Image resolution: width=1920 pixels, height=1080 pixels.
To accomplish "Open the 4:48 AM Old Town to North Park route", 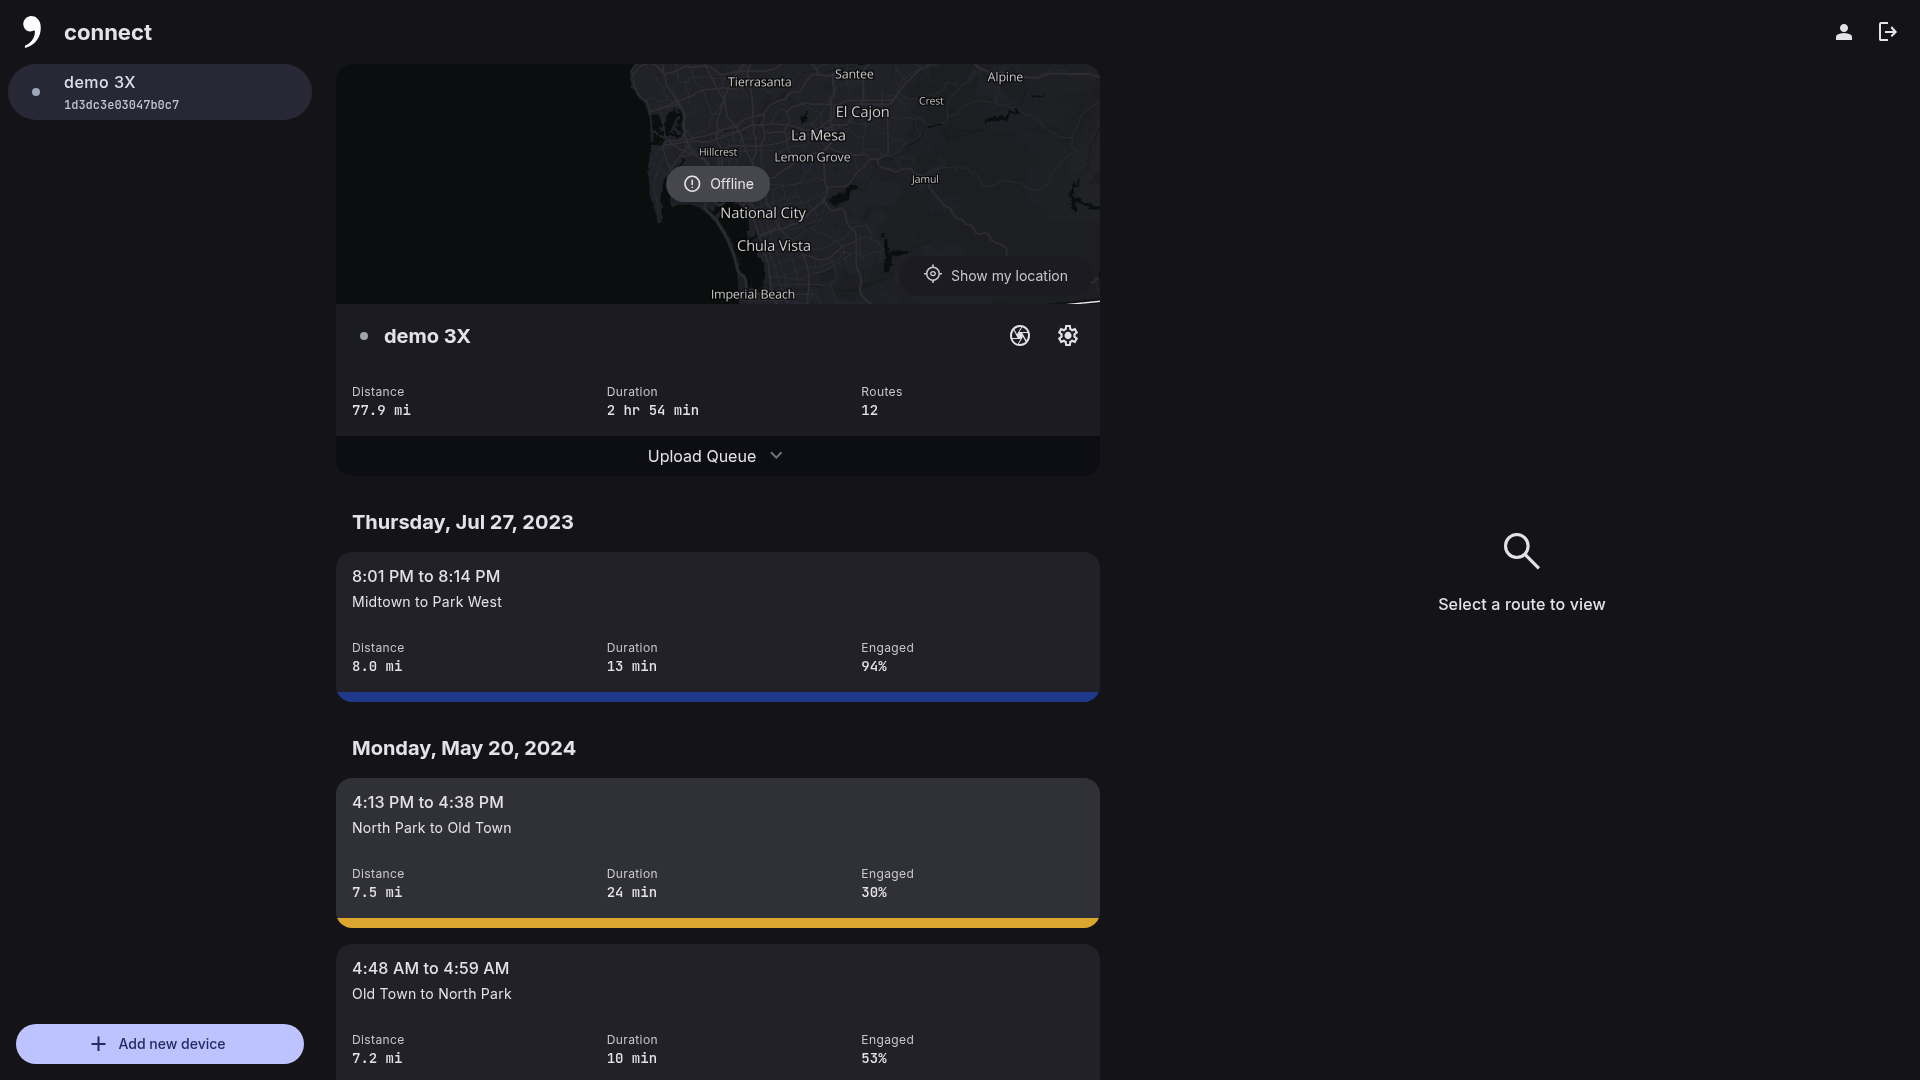I will [x=717, y=1010].
